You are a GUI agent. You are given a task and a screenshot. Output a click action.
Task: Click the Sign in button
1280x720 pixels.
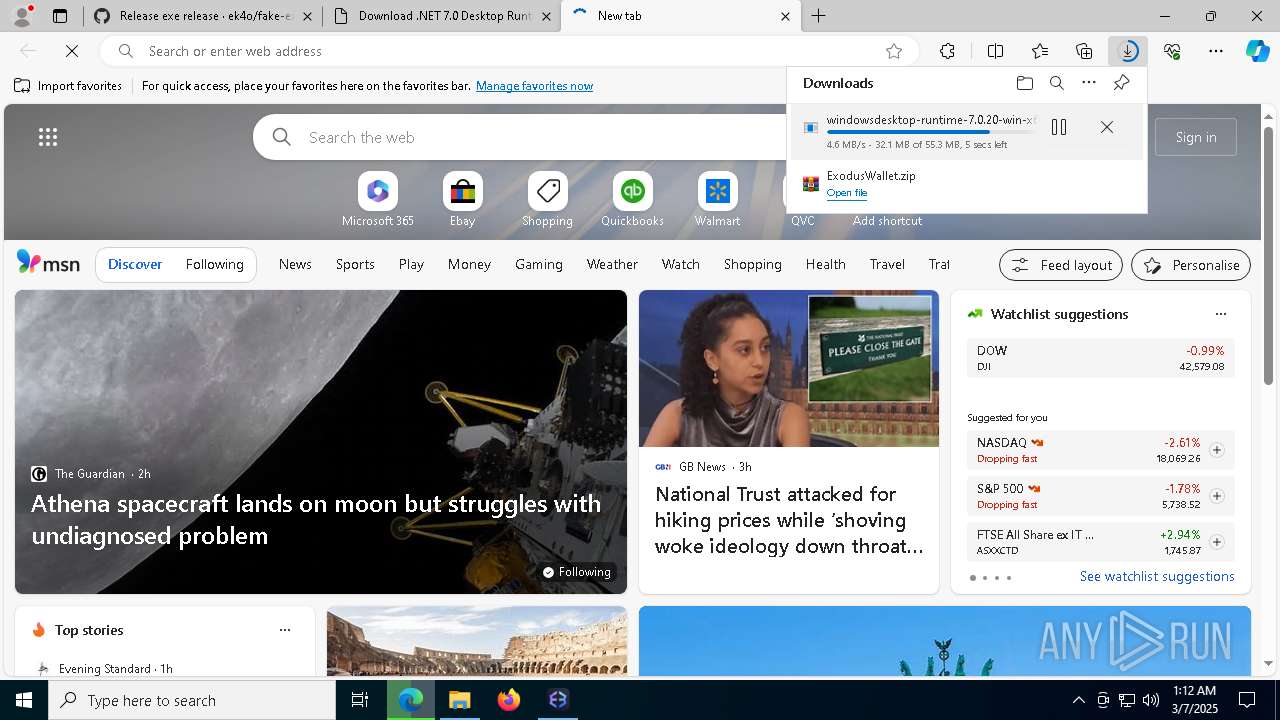point(1196,137)
